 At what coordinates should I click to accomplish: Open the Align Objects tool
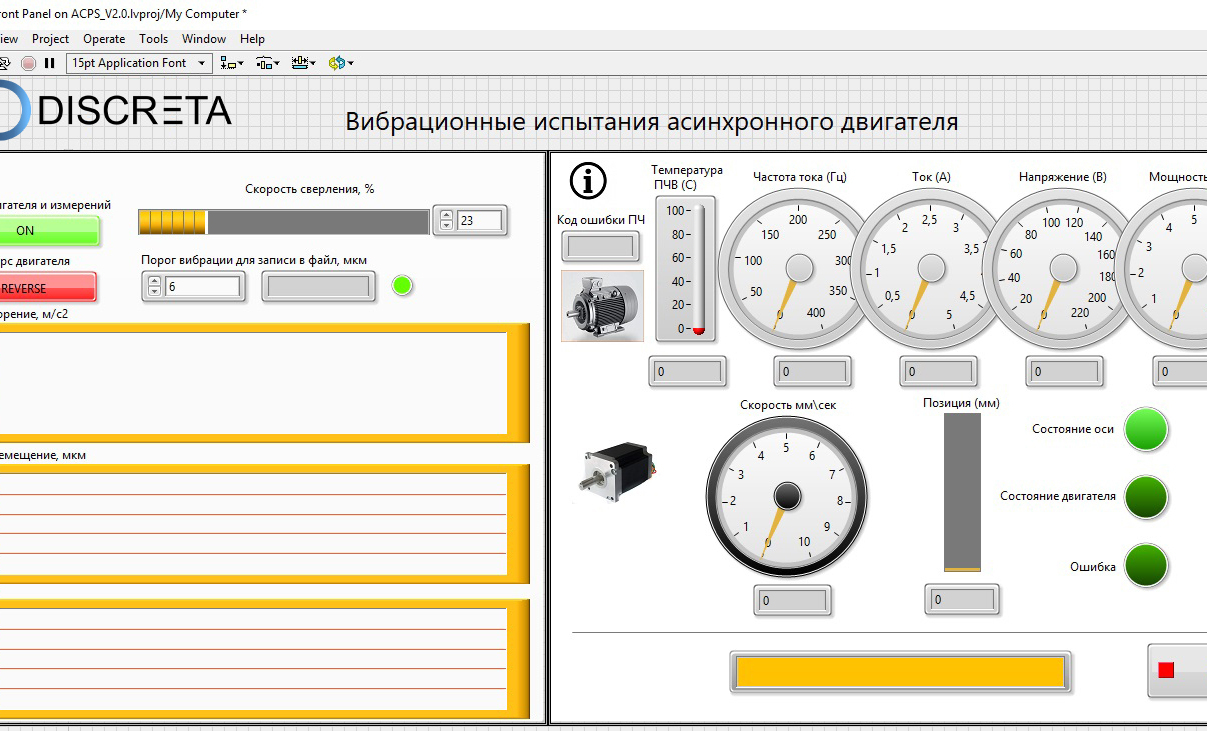click(232, 63)
